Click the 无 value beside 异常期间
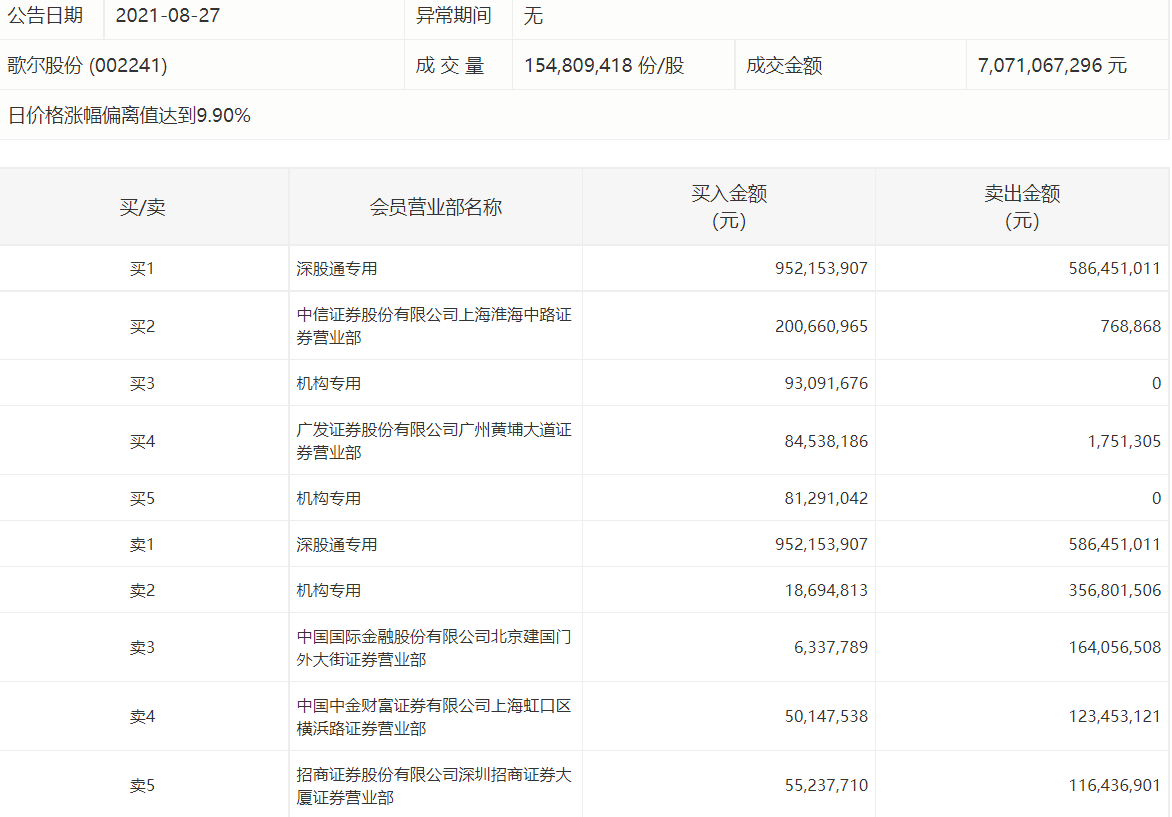Viewport: 1172px width, 817px height. pos(533,16)
